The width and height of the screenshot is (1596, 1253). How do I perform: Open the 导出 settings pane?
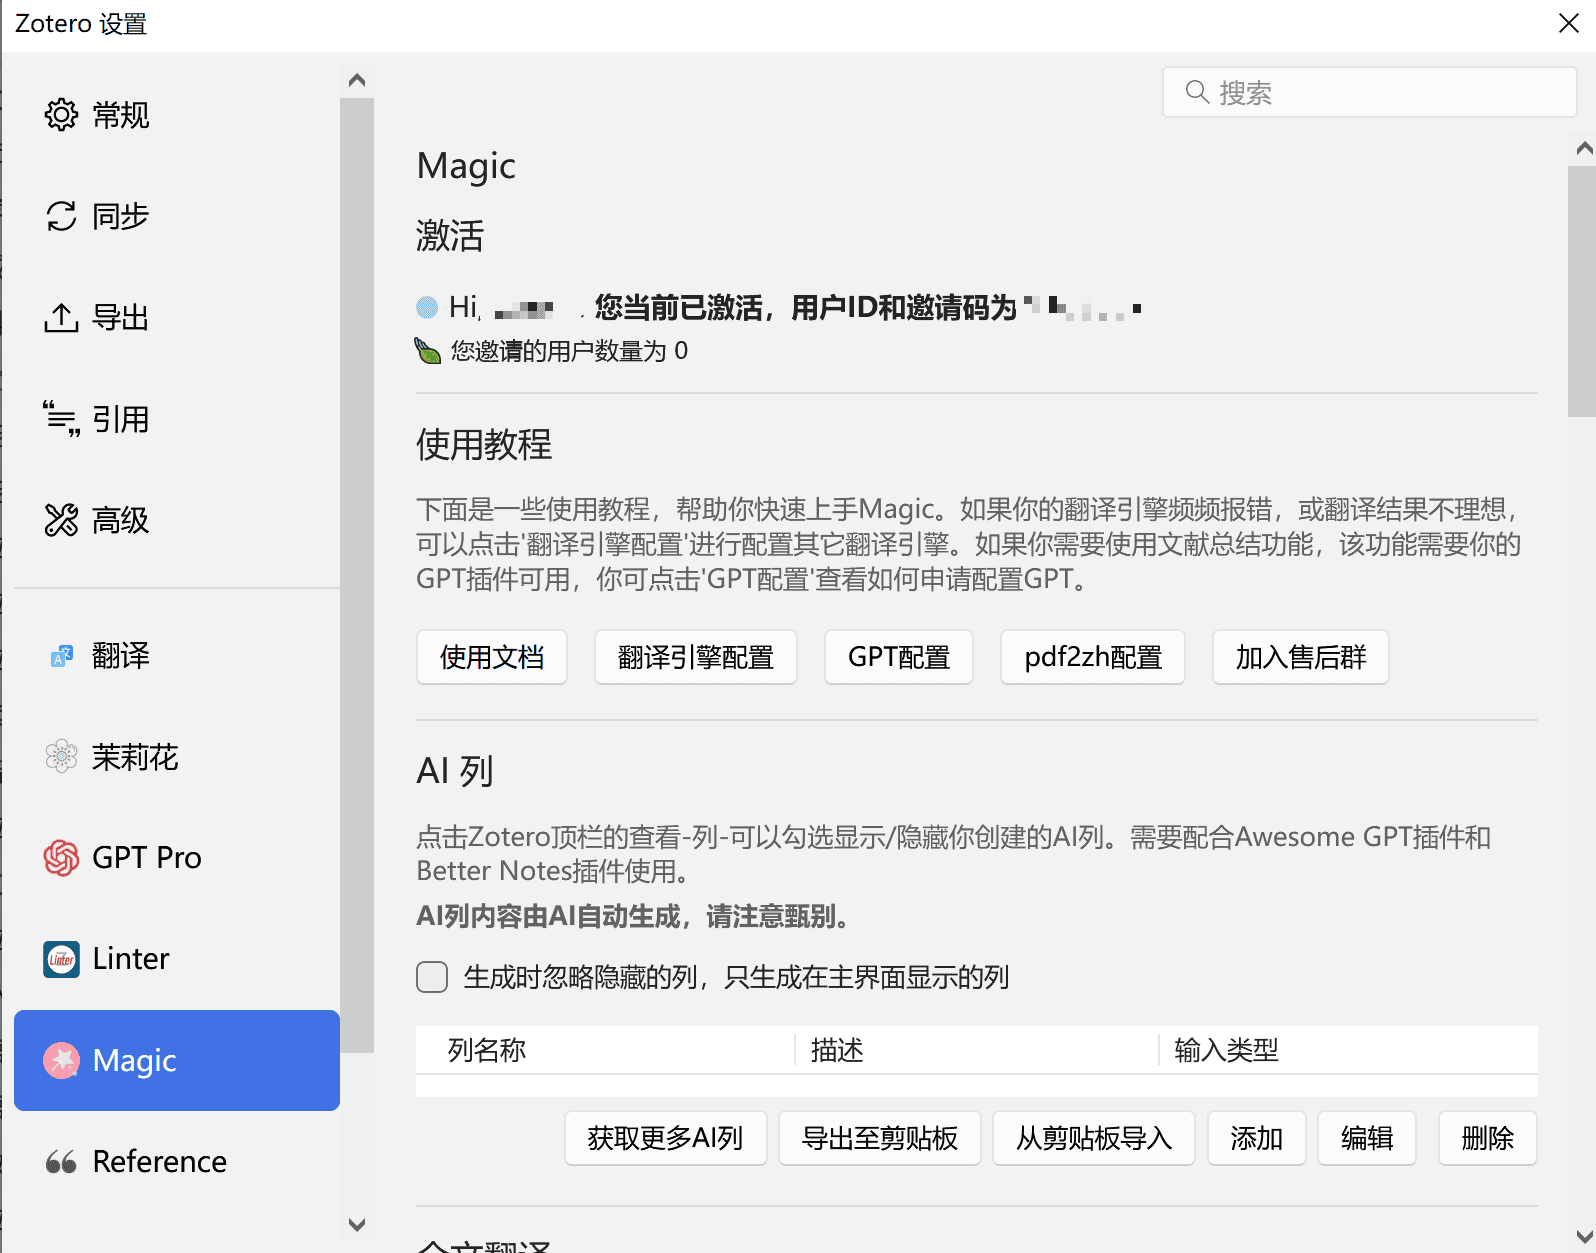177,318
